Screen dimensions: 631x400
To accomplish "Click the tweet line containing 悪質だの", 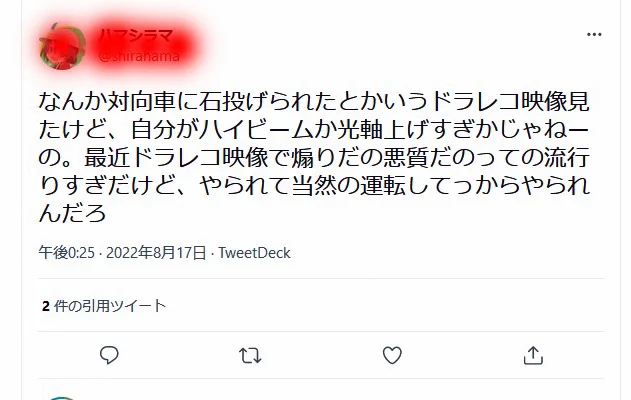I will pyautogui.click(x=314, y=157).
